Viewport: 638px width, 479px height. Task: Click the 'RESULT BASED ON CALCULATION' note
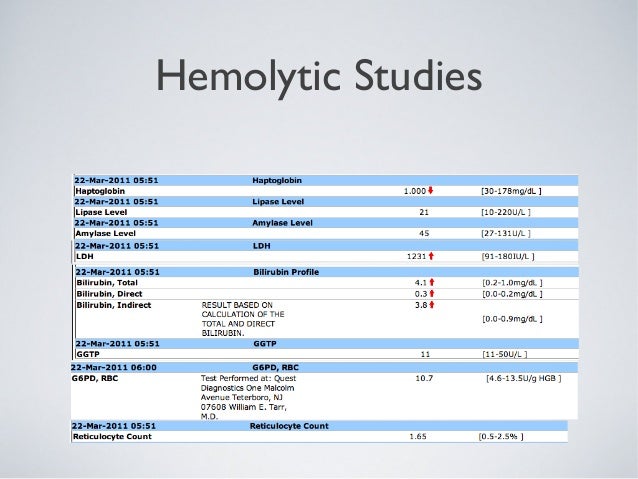click(243, 319)
